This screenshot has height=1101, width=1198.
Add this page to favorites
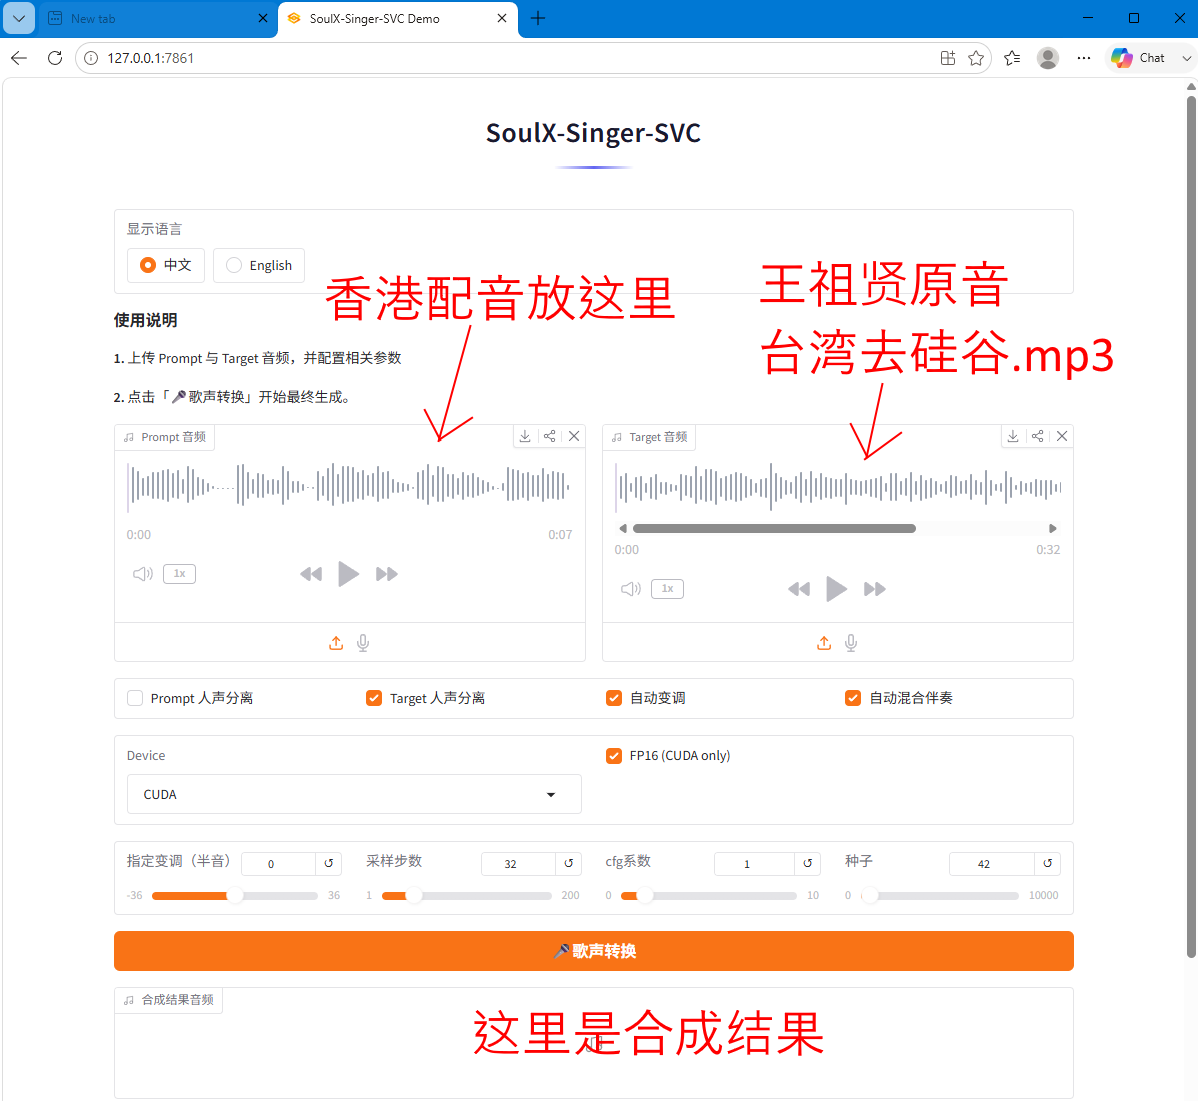click(976, 58)
